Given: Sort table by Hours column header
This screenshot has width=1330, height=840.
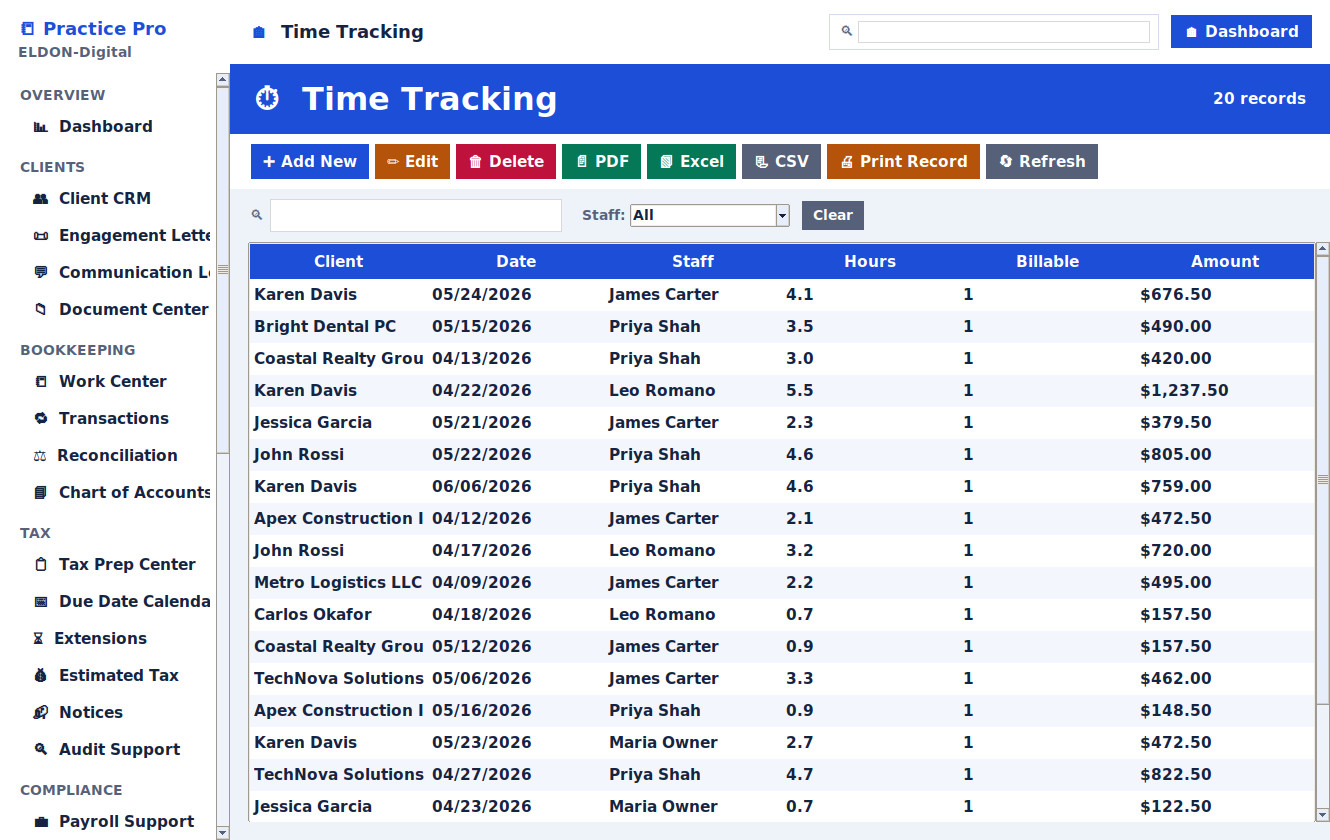Looking at the screenshot, I should [x=870, y=262].
